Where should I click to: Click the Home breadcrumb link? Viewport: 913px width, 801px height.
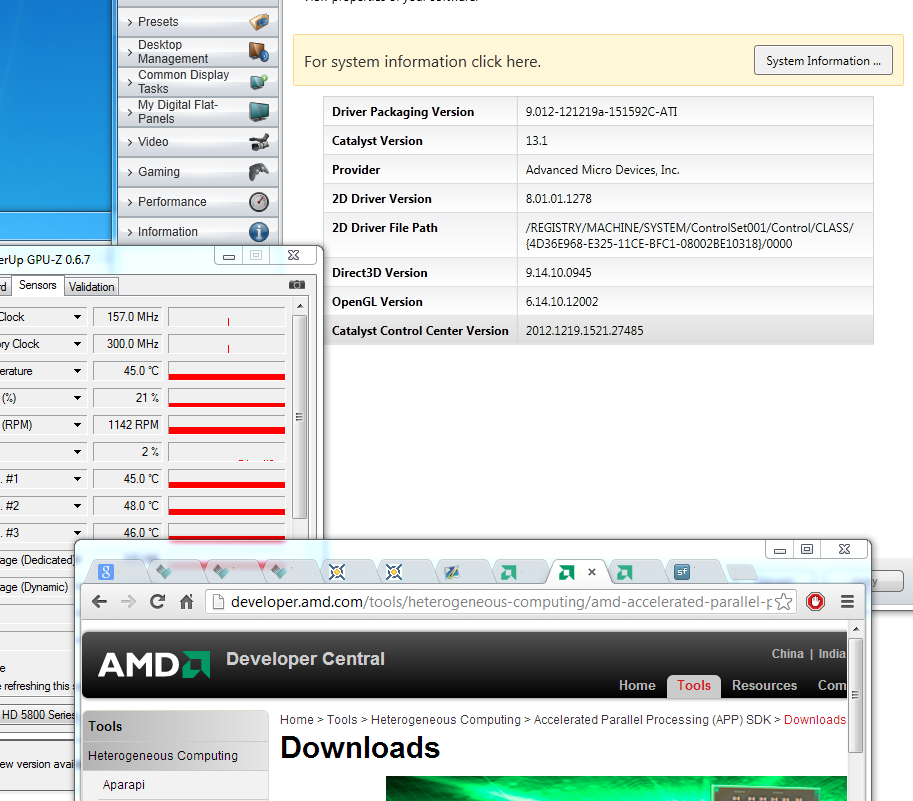click(x=296, y=720)
